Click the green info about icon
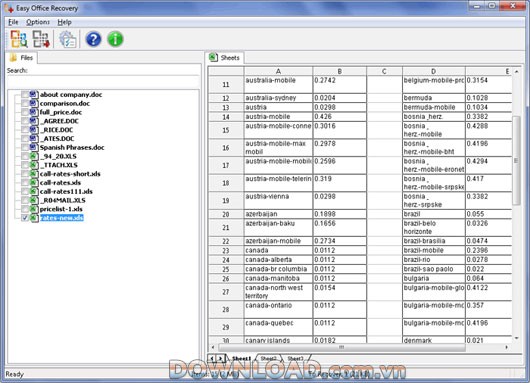The height and width of the screenshot is (383, 530). point(115,39)
